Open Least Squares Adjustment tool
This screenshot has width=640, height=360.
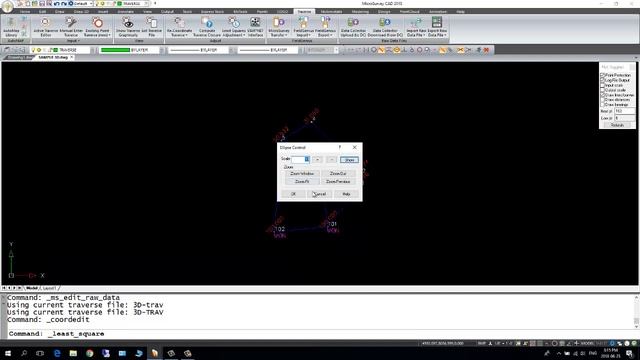[x=234, y=27]
